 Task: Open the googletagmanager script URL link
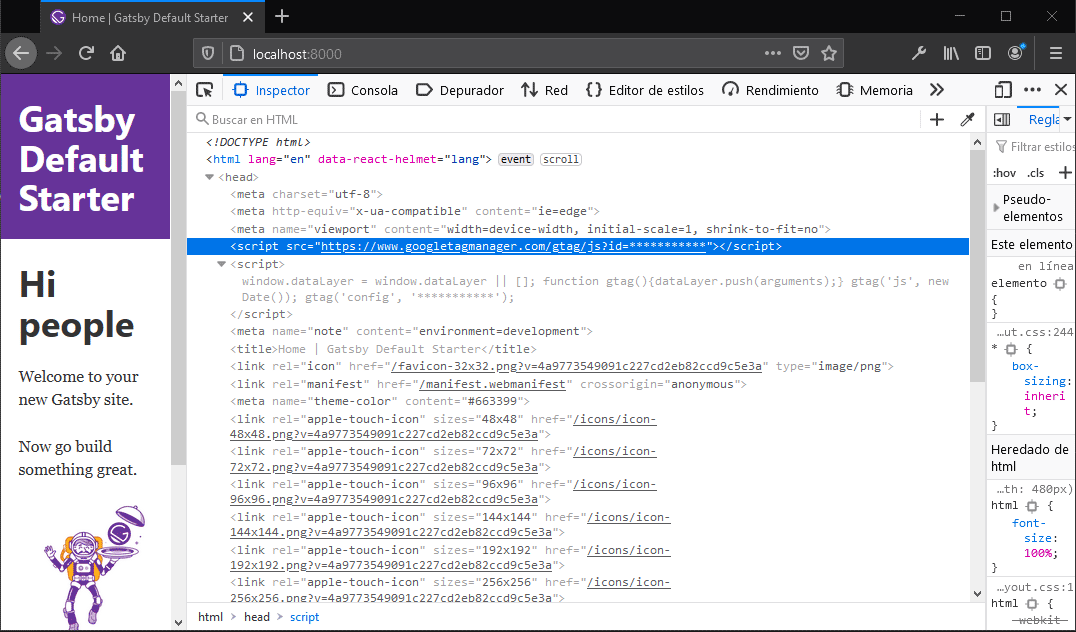click(x=513, y=246)
